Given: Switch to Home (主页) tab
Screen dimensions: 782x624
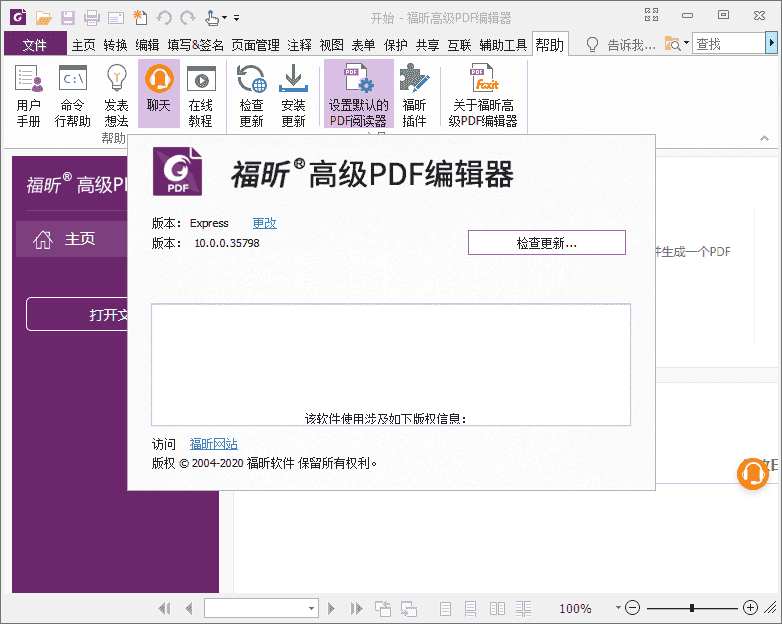Looking at the screenshot, I should pos(83,45).
